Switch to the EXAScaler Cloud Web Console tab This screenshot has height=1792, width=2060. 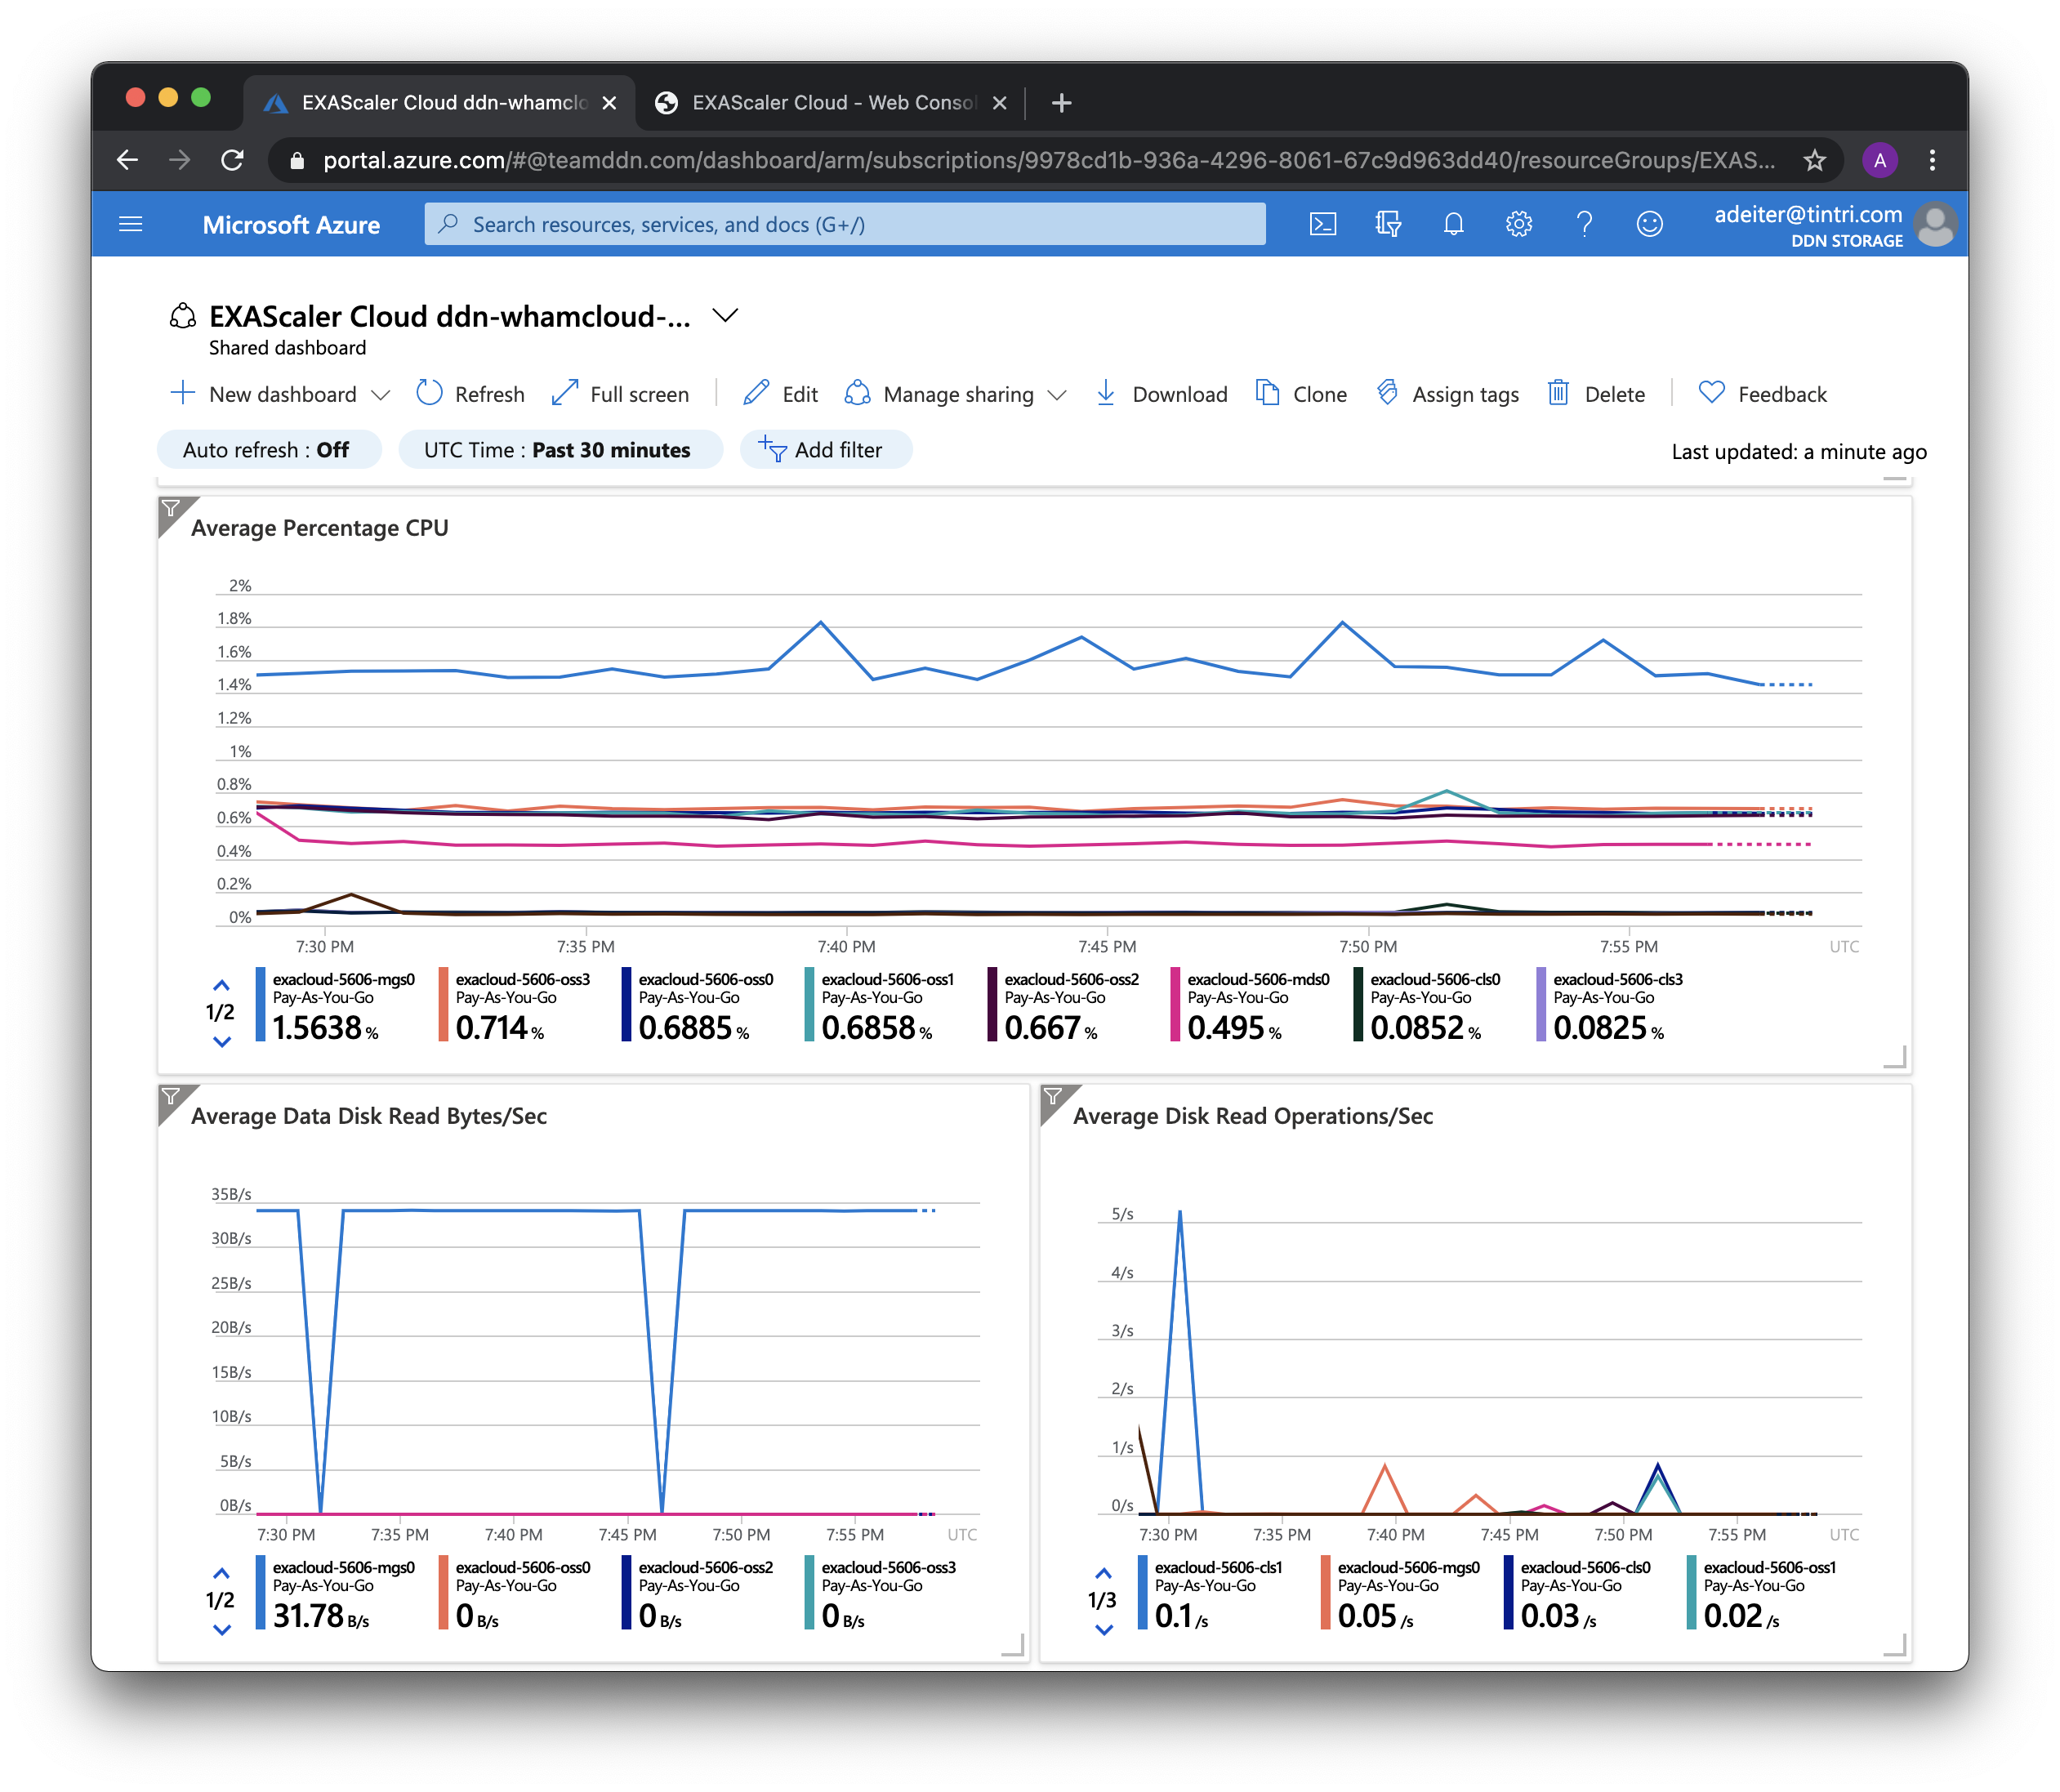(x=831, y=103)
